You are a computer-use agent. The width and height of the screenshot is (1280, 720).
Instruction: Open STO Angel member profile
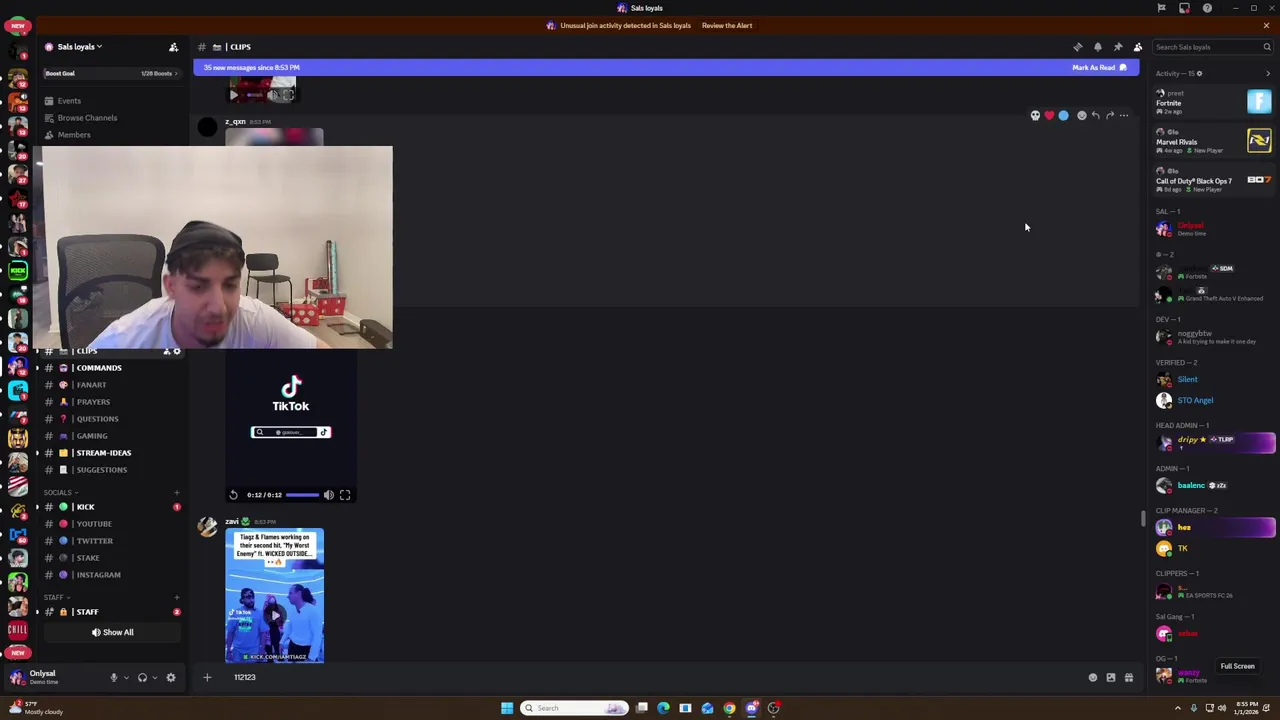pos(1212,401)
